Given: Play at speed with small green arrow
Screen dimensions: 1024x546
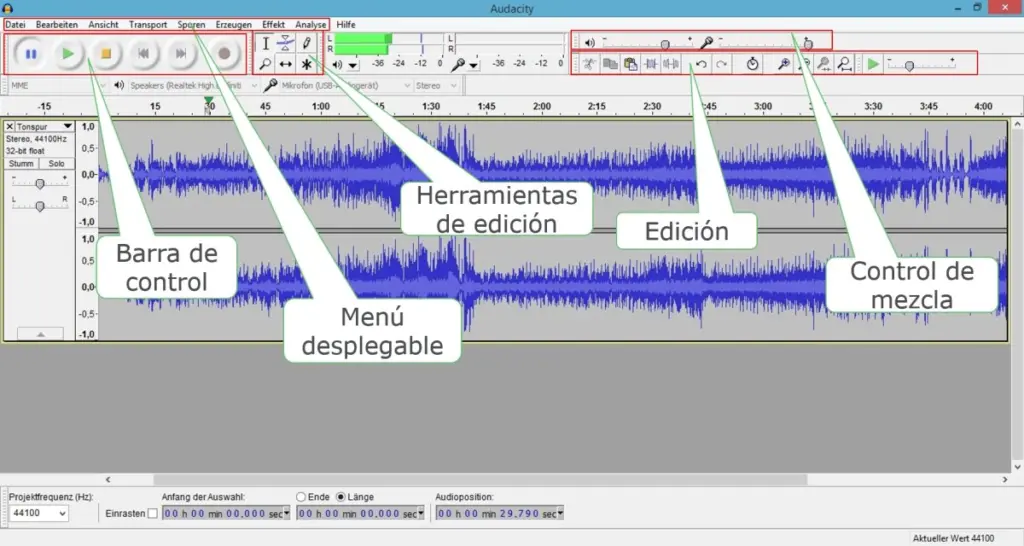Looking at the screenshot, I should point(873,64).
